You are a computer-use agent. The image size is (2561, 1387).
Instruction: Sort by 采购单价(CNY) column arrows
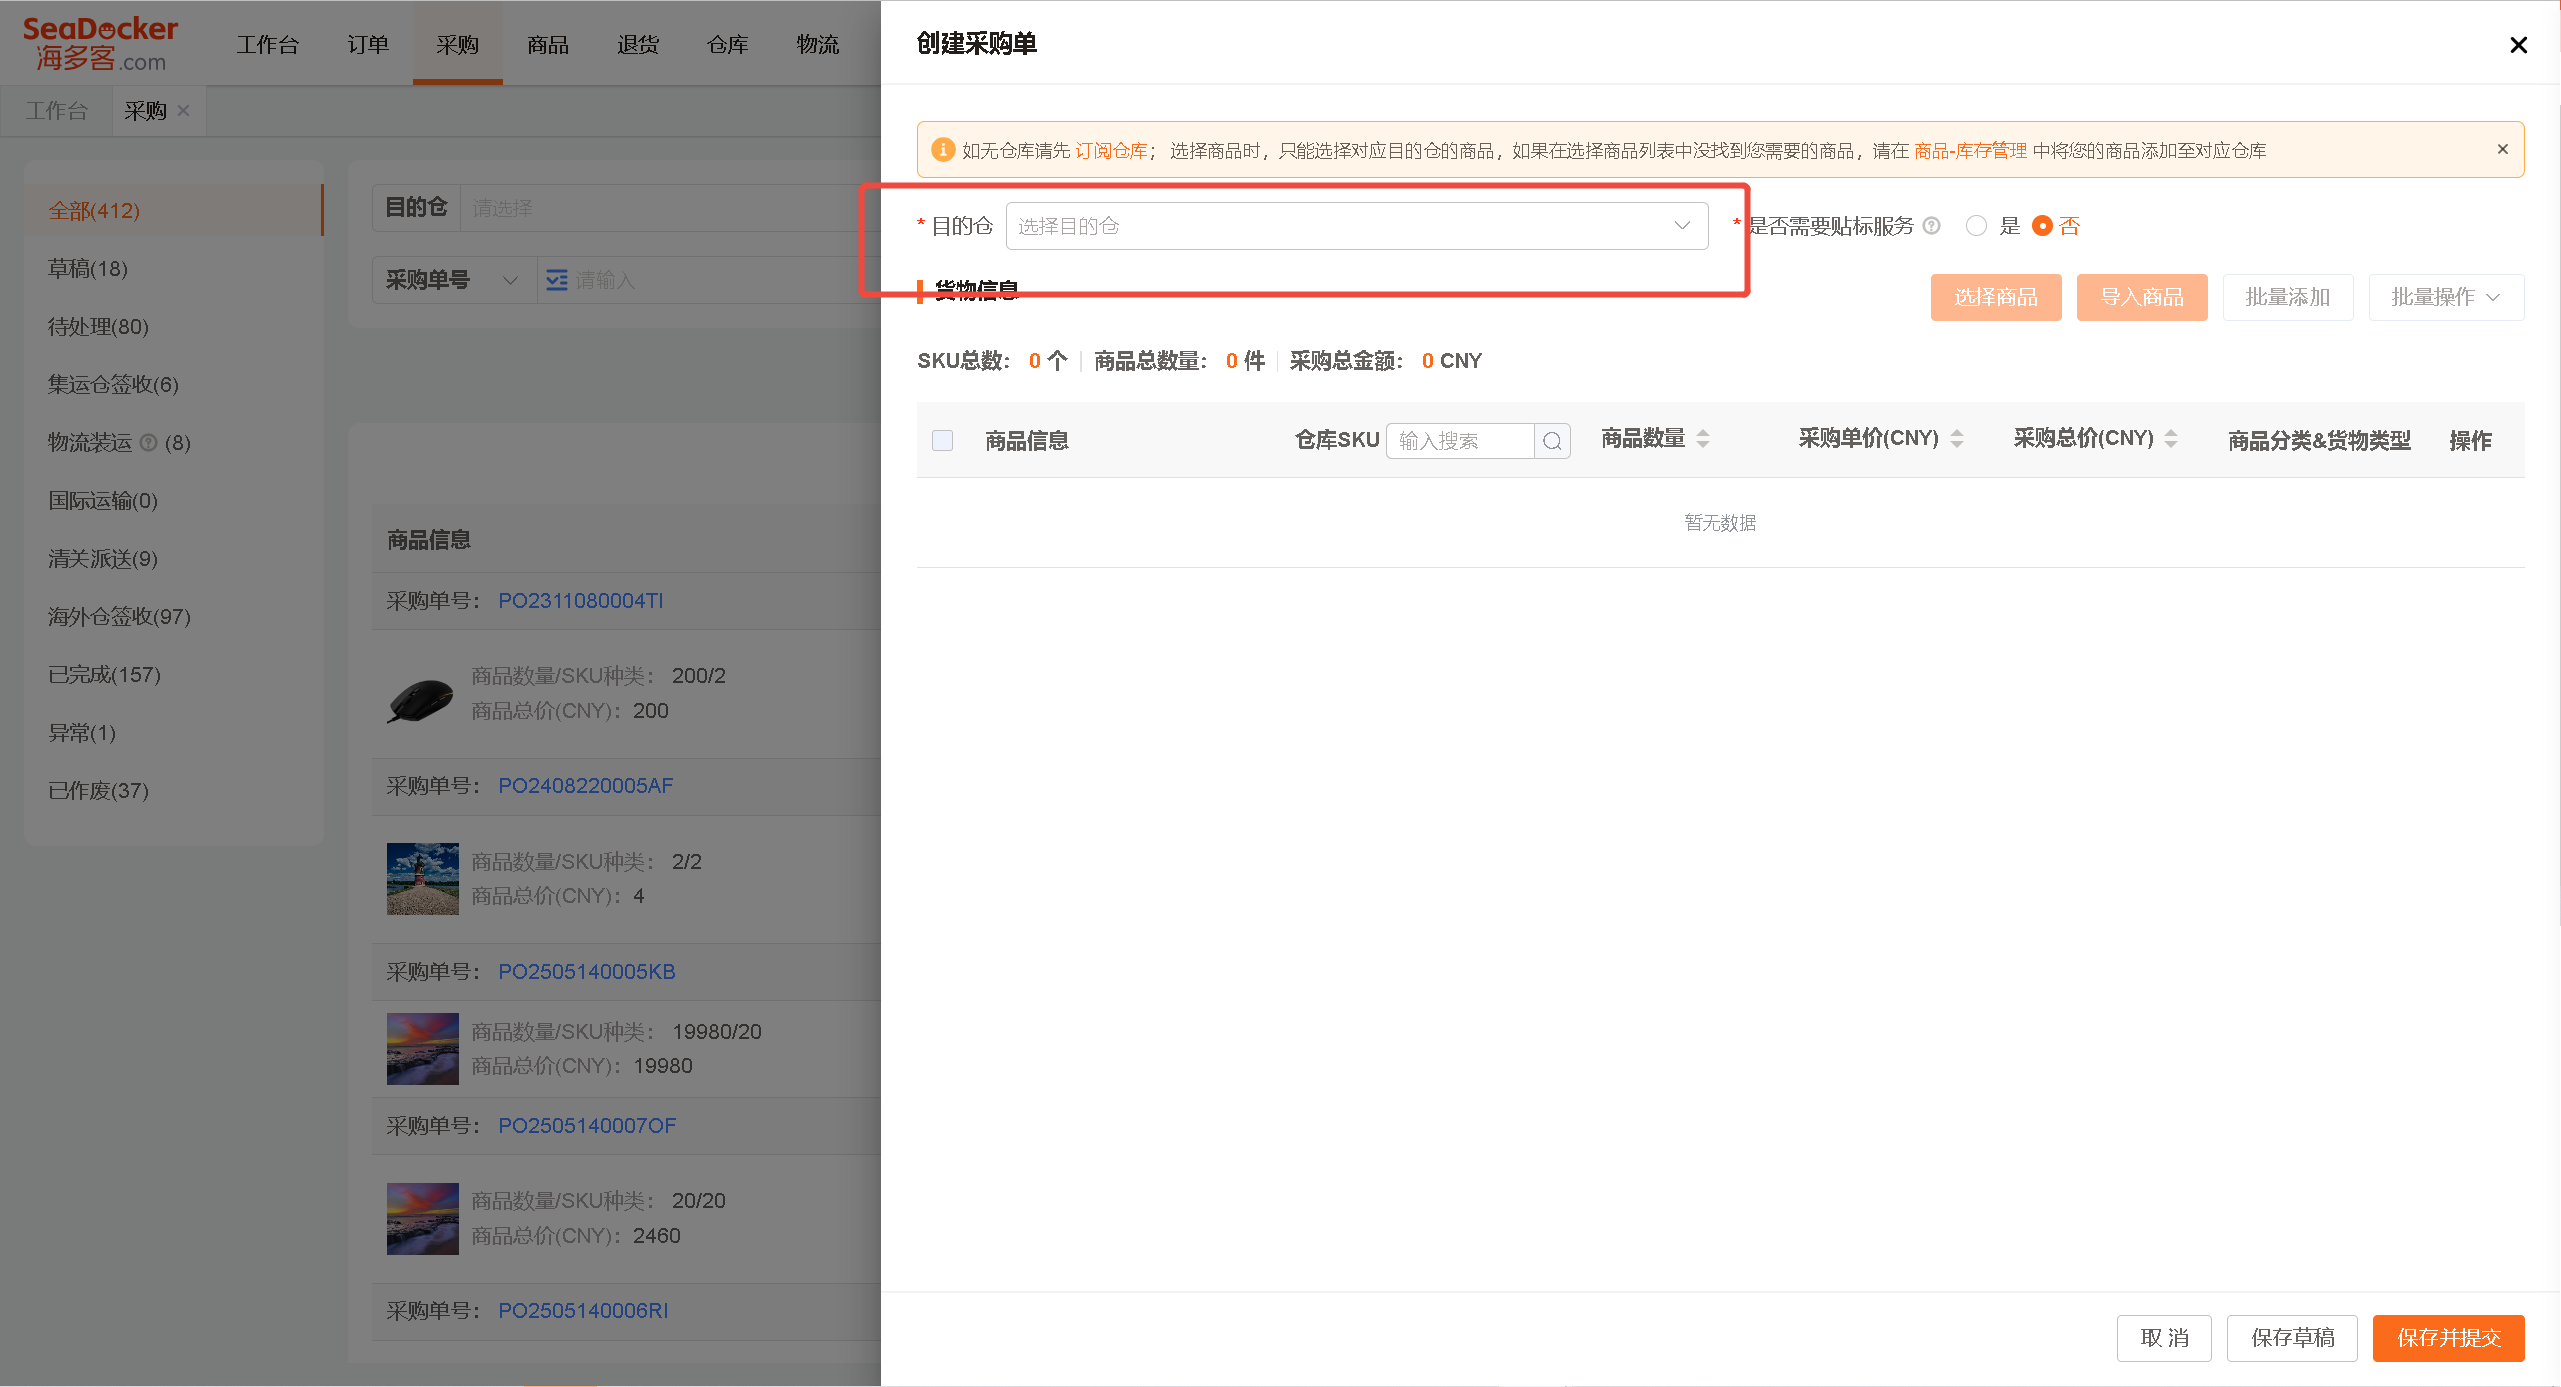(1957, 438)
